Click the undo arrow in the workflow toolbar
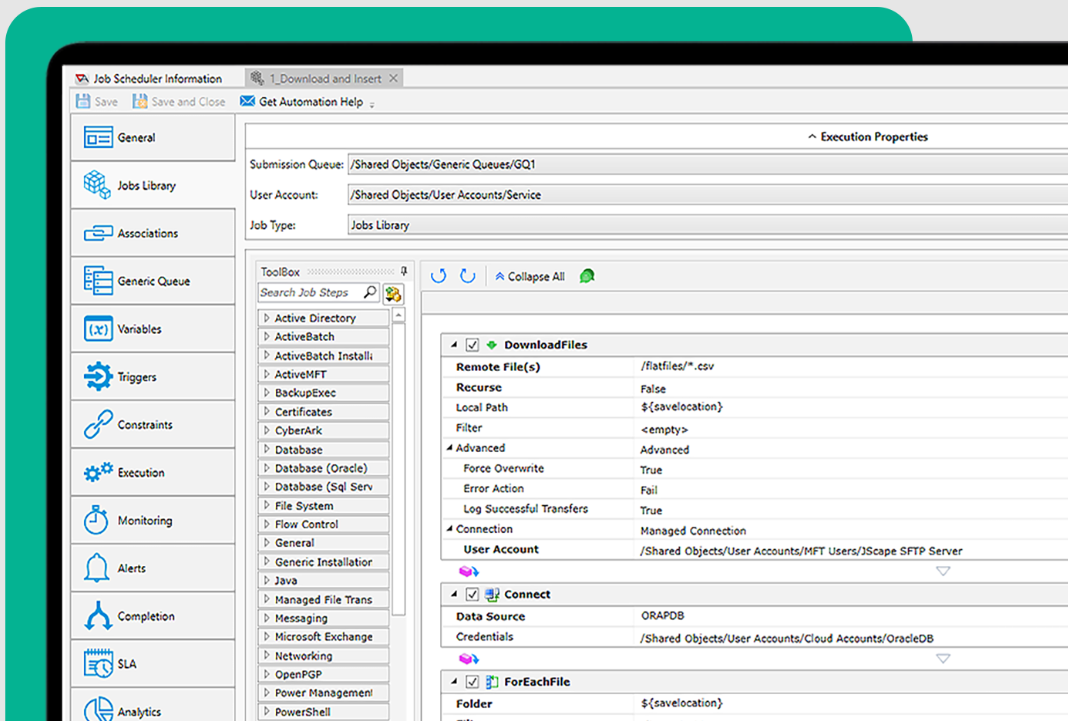Viewport: 1068px width, 721px height. click(x=438, y=276)
